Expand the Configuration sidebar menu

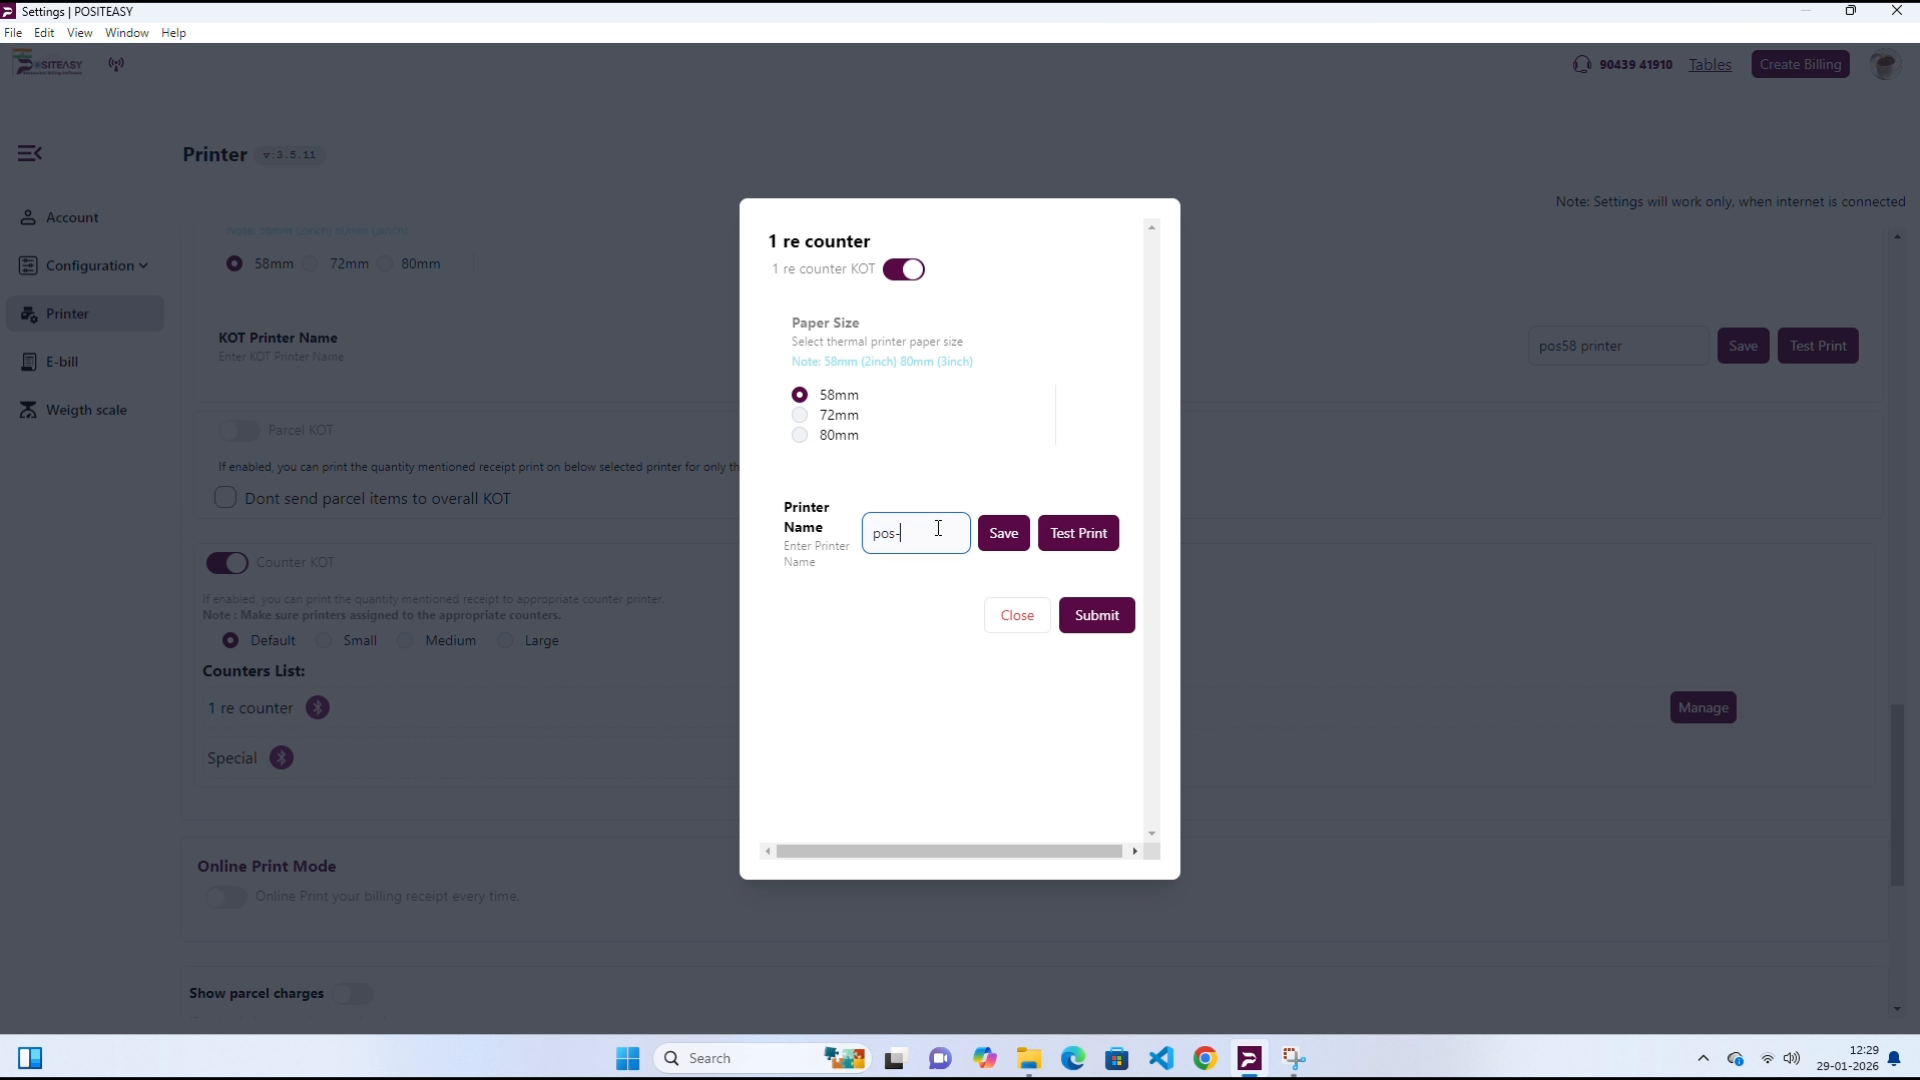pos(90,266)
